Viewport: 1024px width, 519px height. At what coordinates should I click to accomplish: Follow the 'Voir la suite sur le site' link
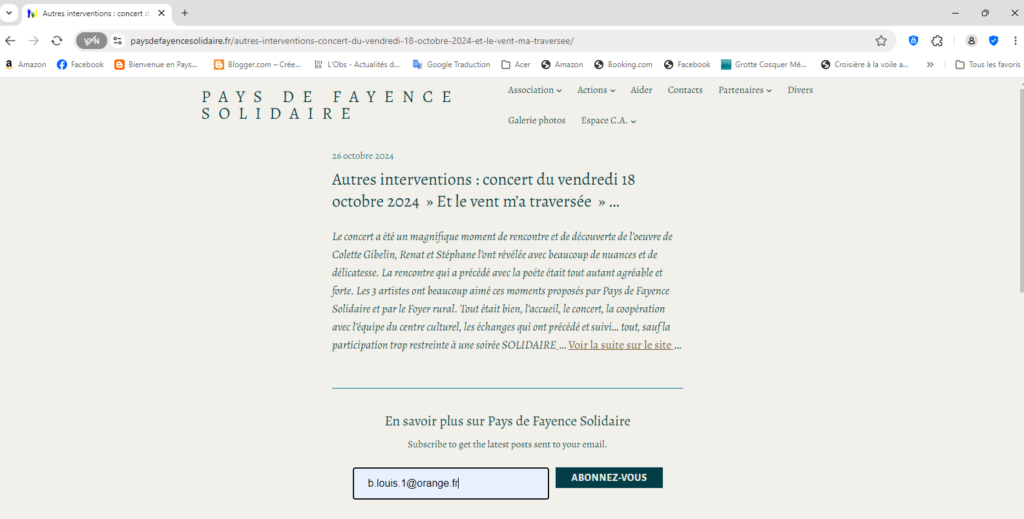click(620, 345)
